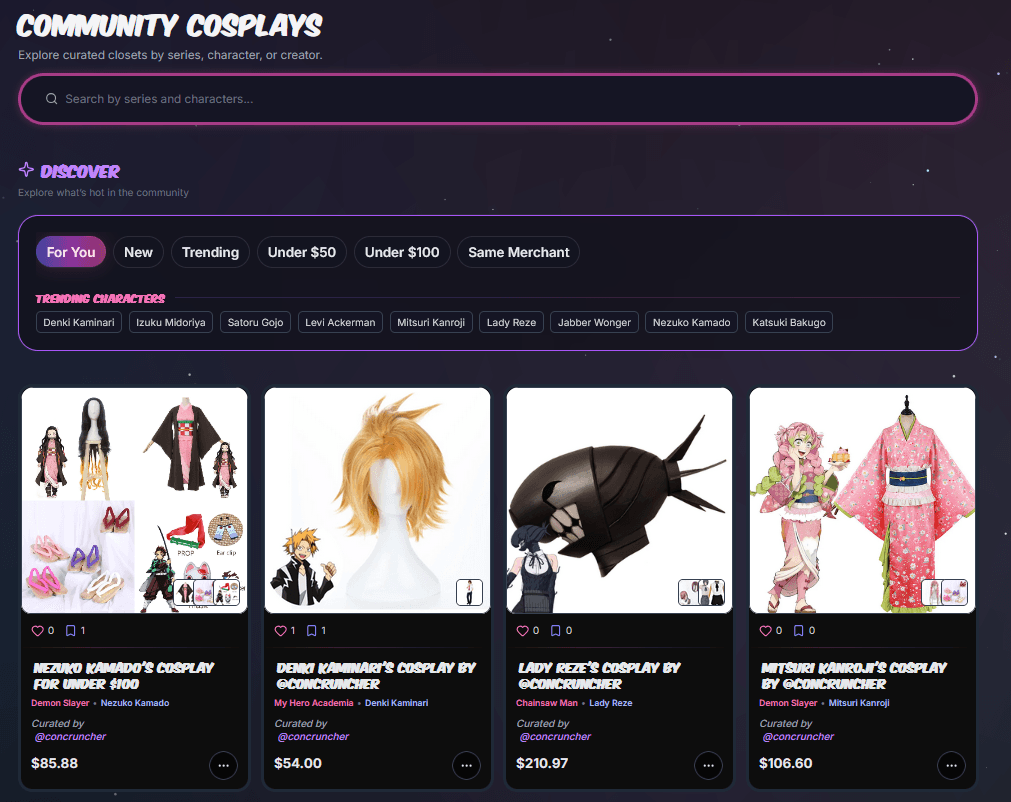Bookmark the Denki Kaminari cosplay card
1011x802 pixels.
pos(311,631)
